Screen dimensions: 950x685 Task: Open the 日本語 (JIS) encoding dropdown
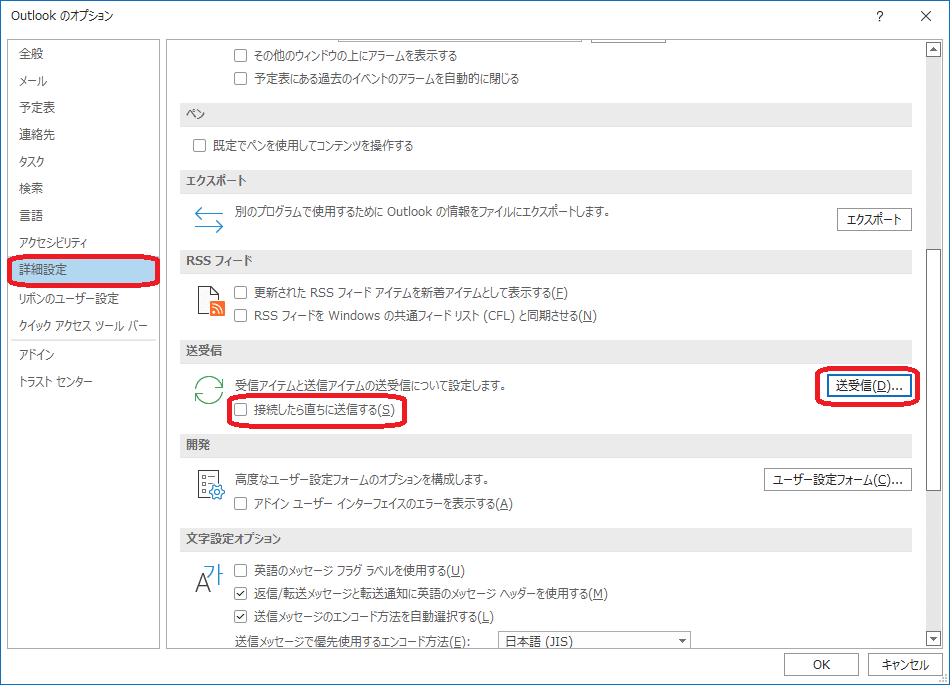coord(594,640)
